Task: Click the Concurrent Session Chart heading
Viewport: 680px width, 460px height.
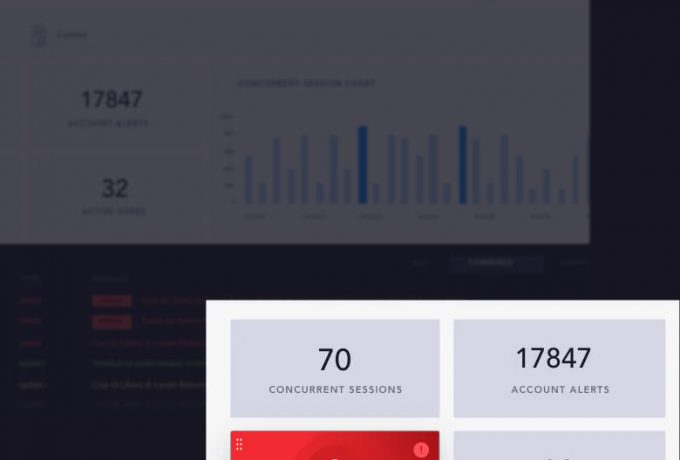Action: coord(306,83)
